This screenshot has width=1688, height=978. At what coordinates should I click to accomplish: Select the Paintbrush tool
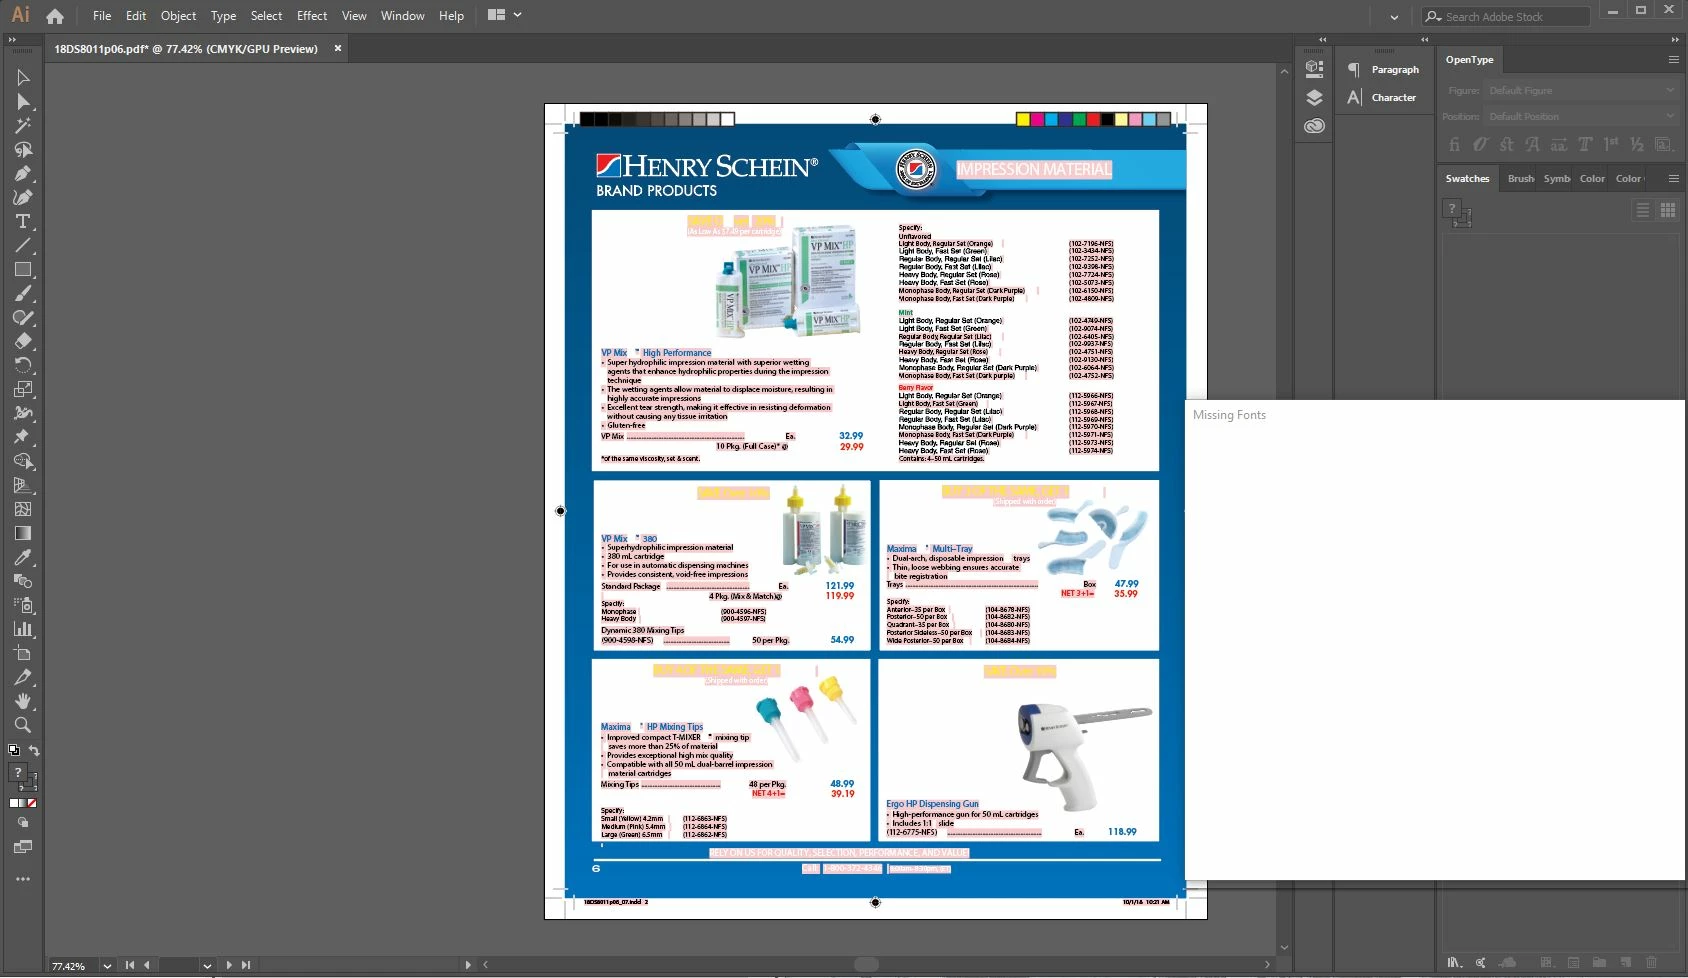(x=23, y=294)
